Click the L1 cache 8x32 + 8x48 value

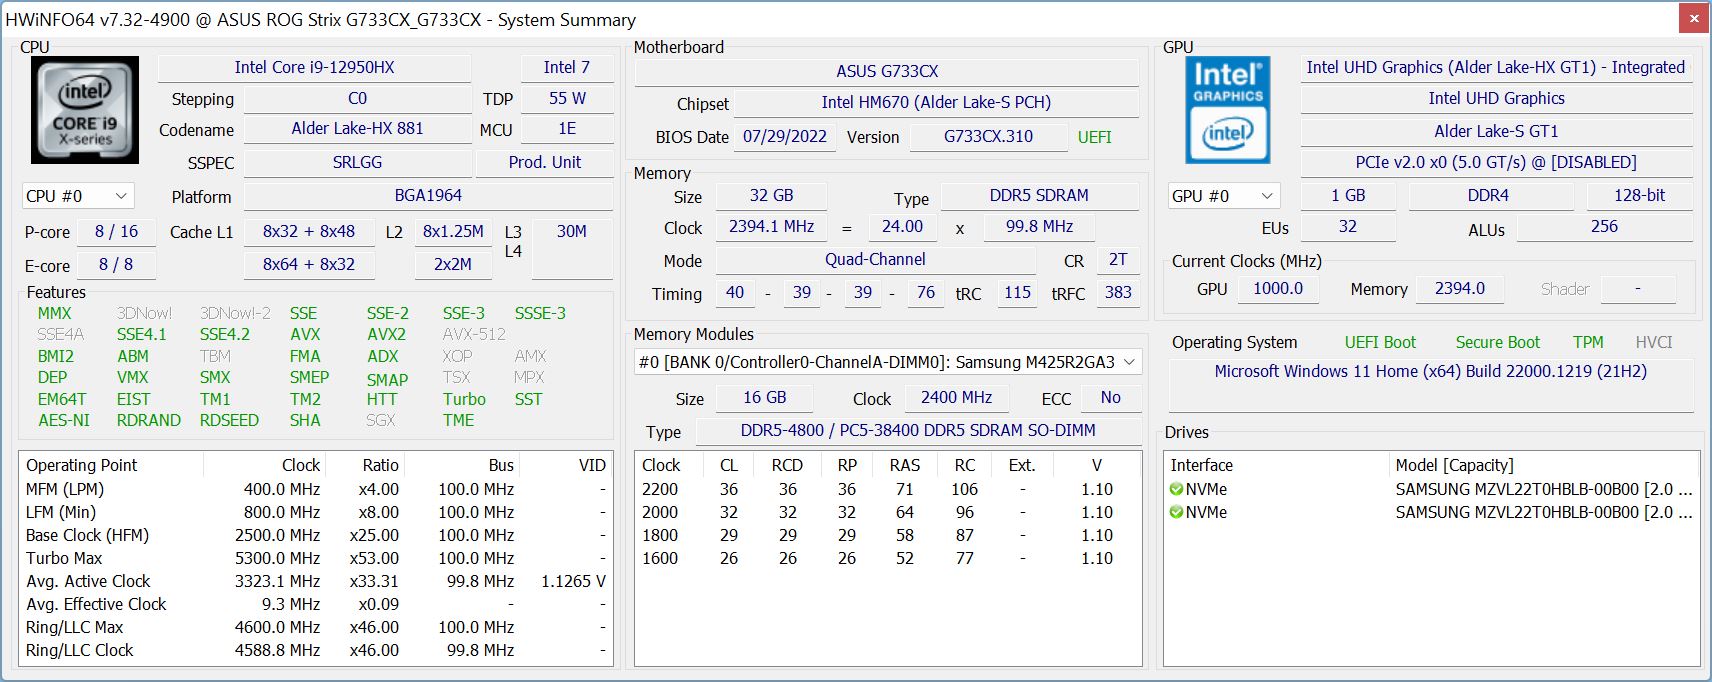pos(309,232)
